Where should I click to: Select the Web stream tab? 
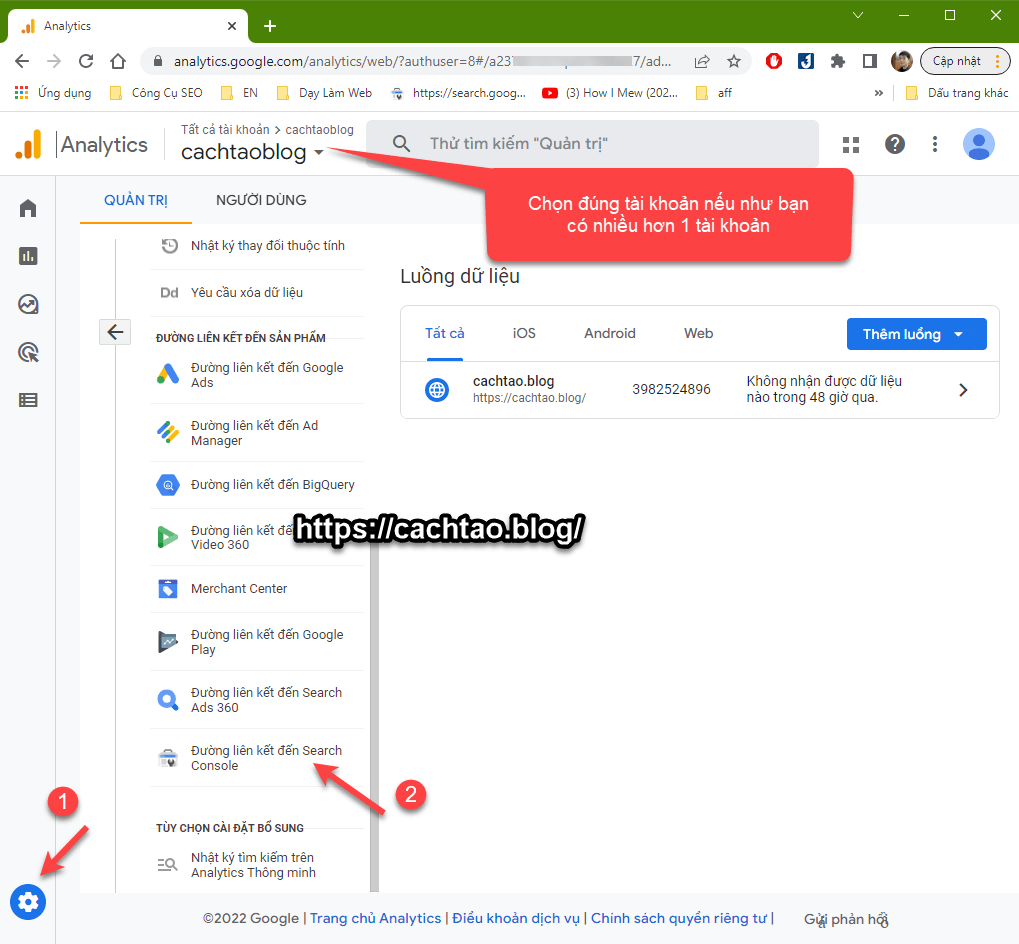[x=699, y=333]
